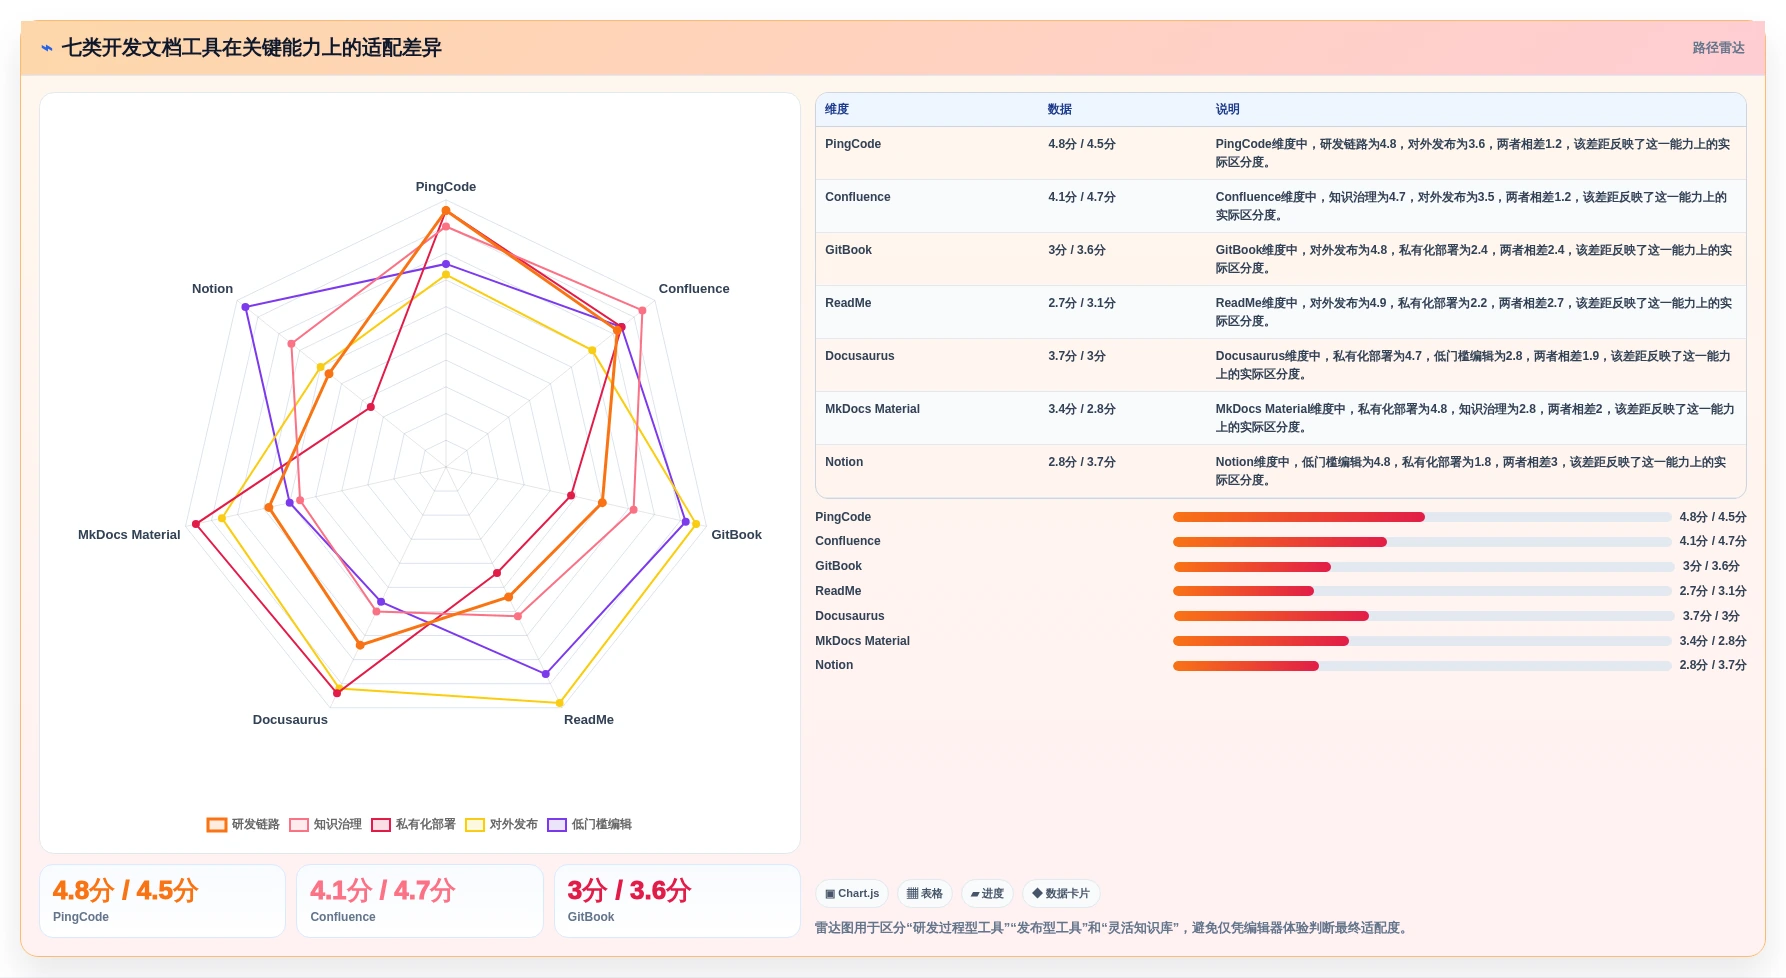Click the PingCode axis label on radar

pos(446,187)
